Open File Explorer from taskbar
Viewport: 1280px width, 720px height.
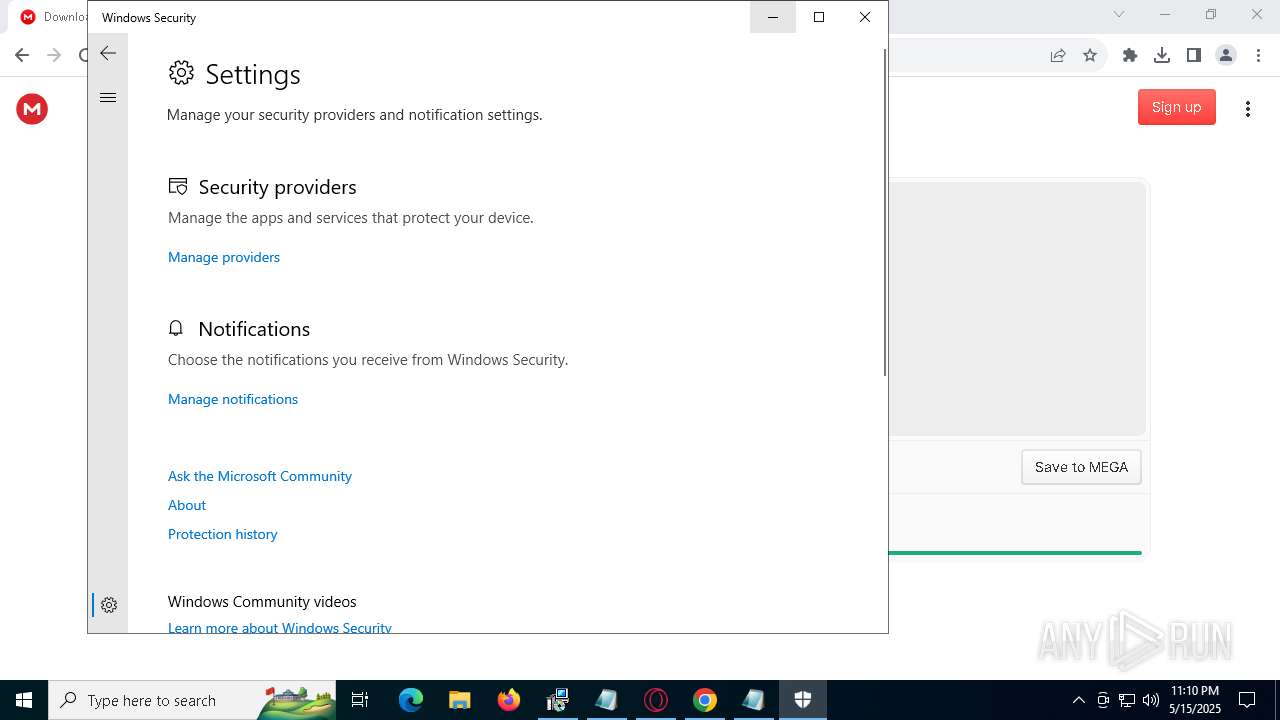coord(459,700)
